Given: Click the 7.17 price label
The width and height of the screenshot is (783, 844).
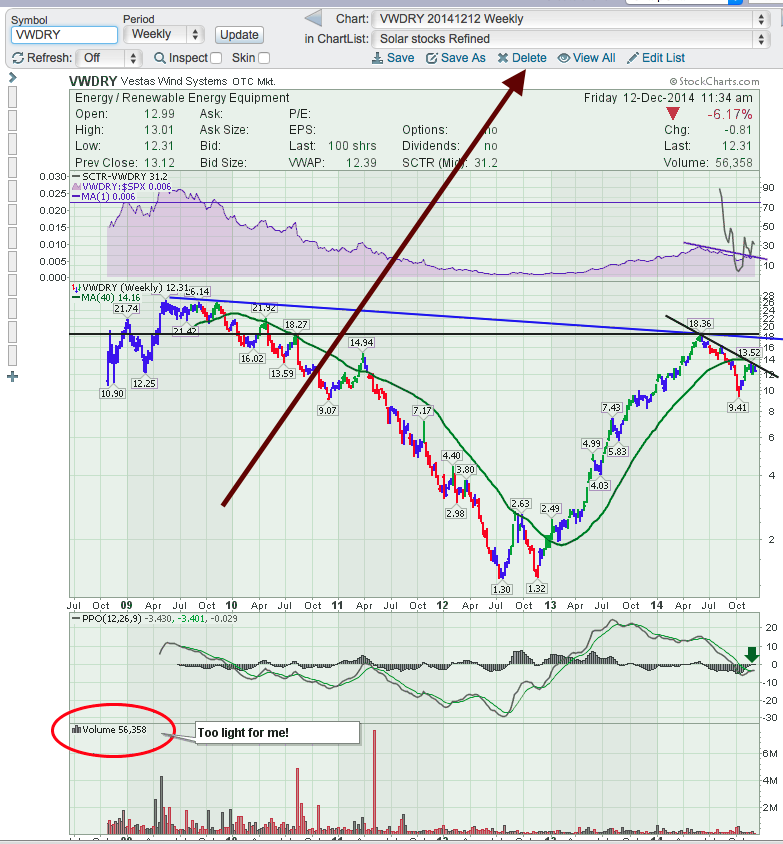Looking at the screenshot, I should point(422,411).
